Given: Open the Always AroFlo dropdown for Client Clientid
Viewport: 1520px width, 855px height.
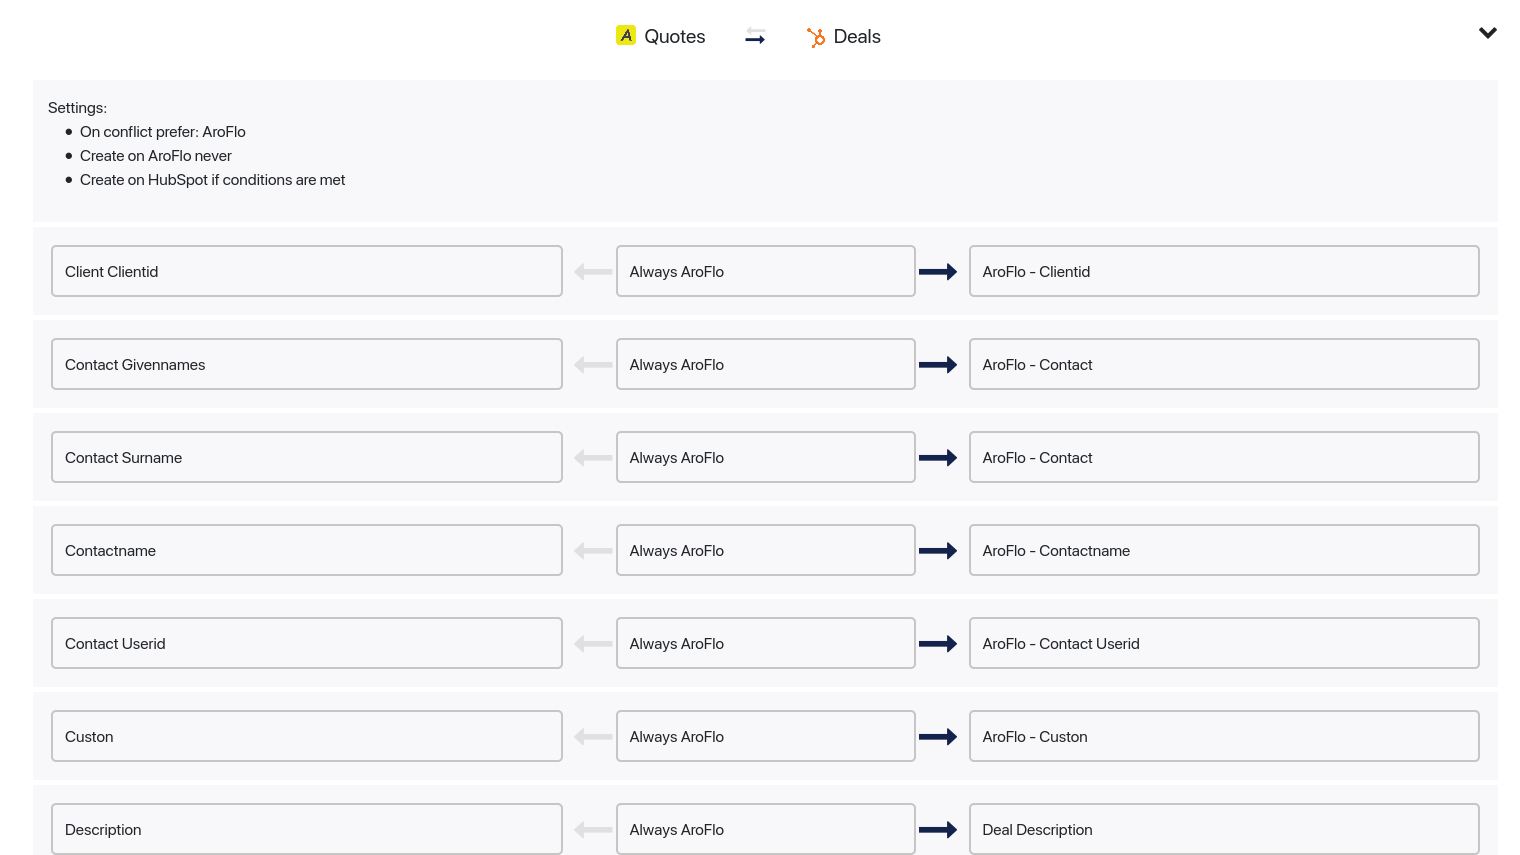Looking at the screenshot, I should pos(766,271).
